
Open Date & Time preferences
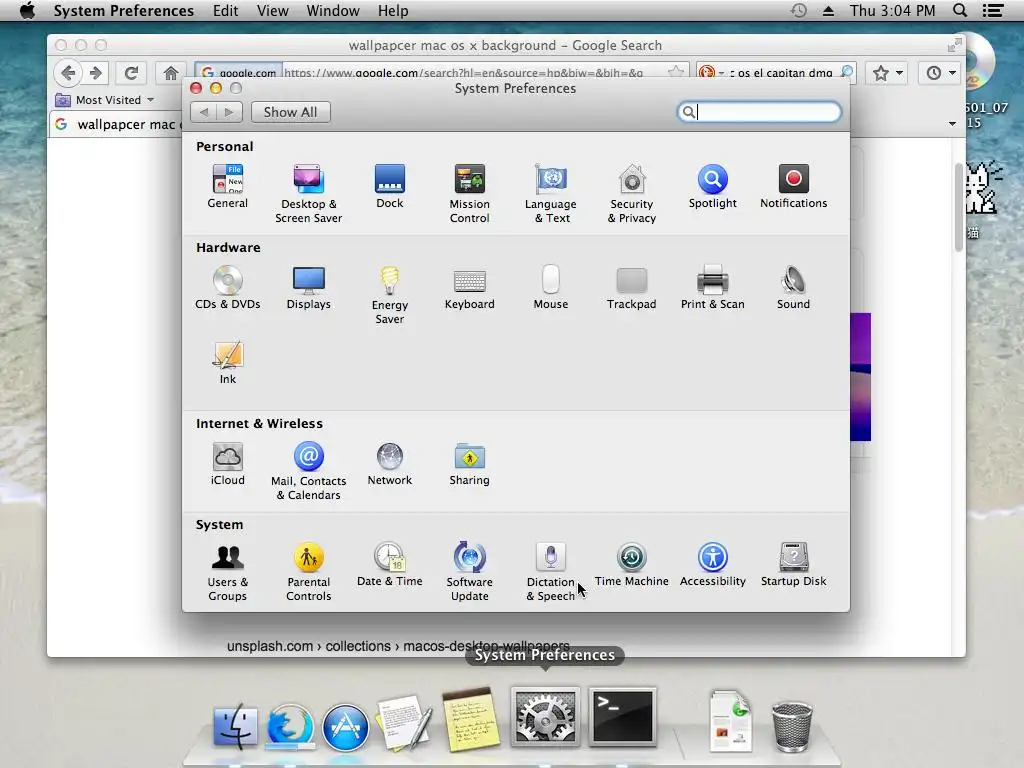389,564
